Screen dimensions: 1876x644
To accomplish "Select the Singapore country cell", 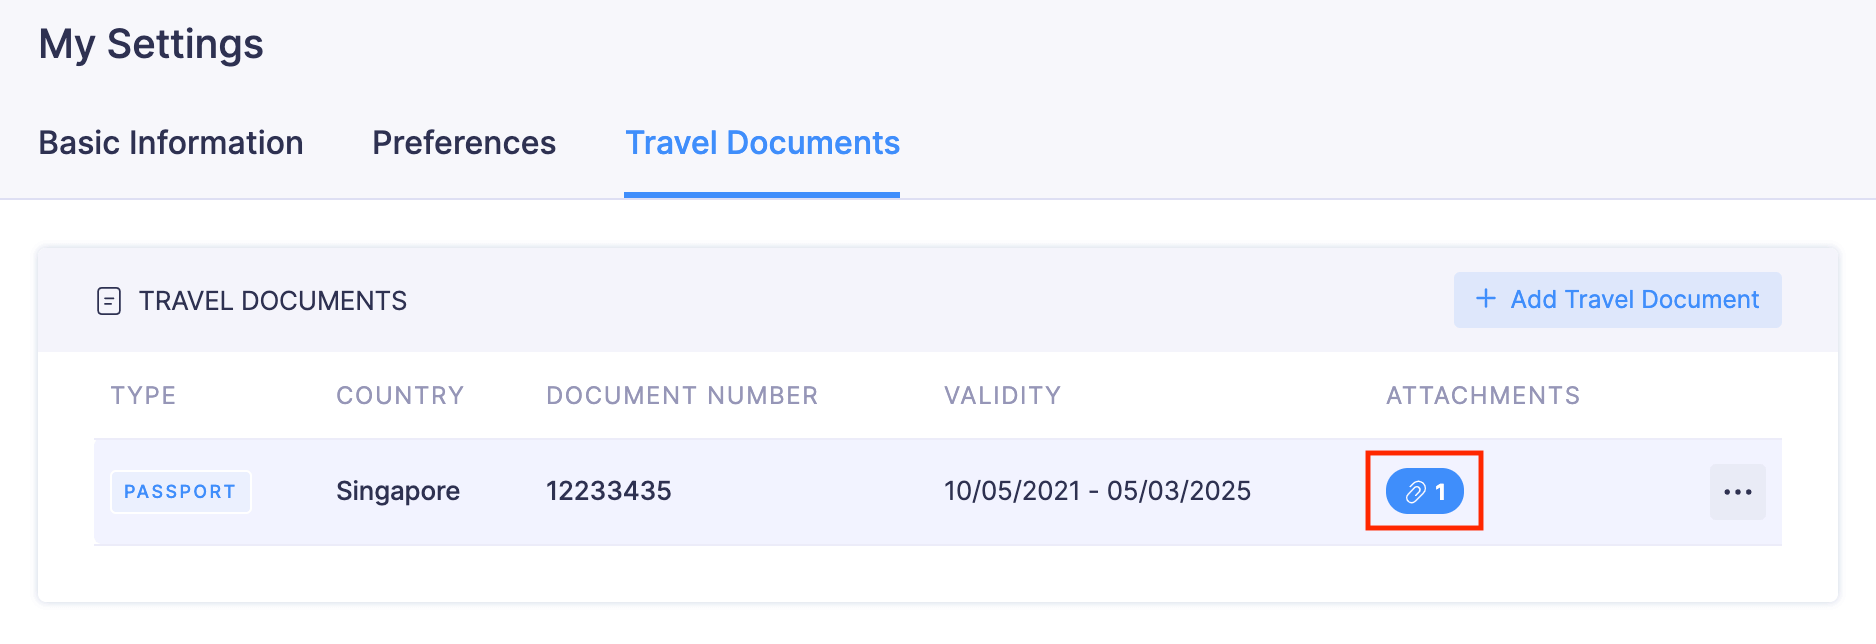I will click(x=398, y=491).
